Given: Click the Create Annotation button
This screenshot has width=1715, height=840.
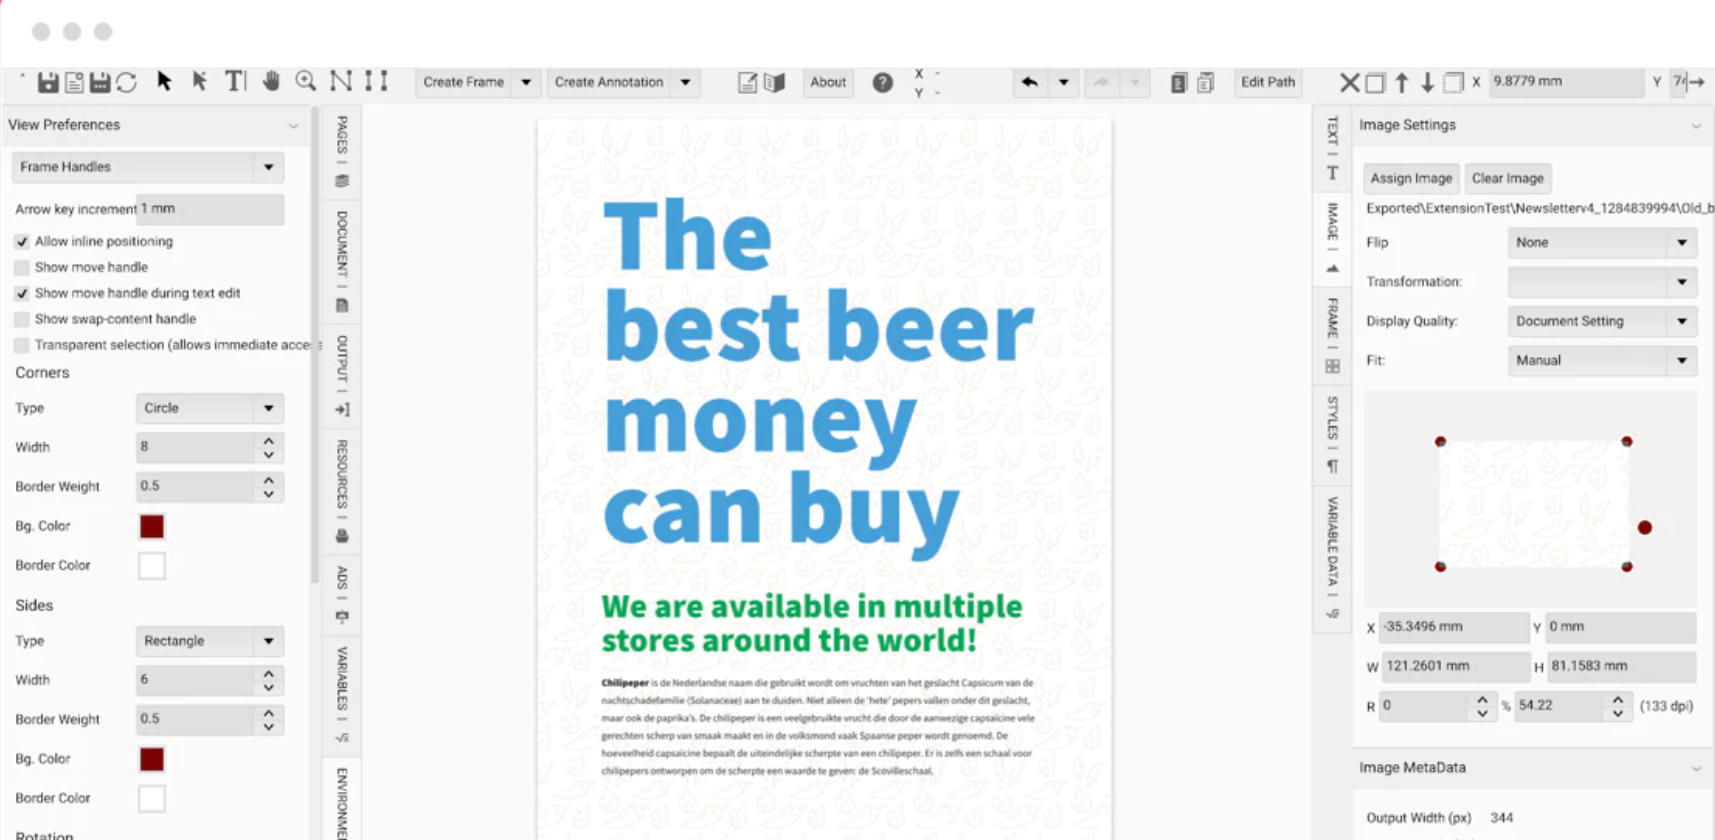Looking at the screenshot, I should 609,82.
